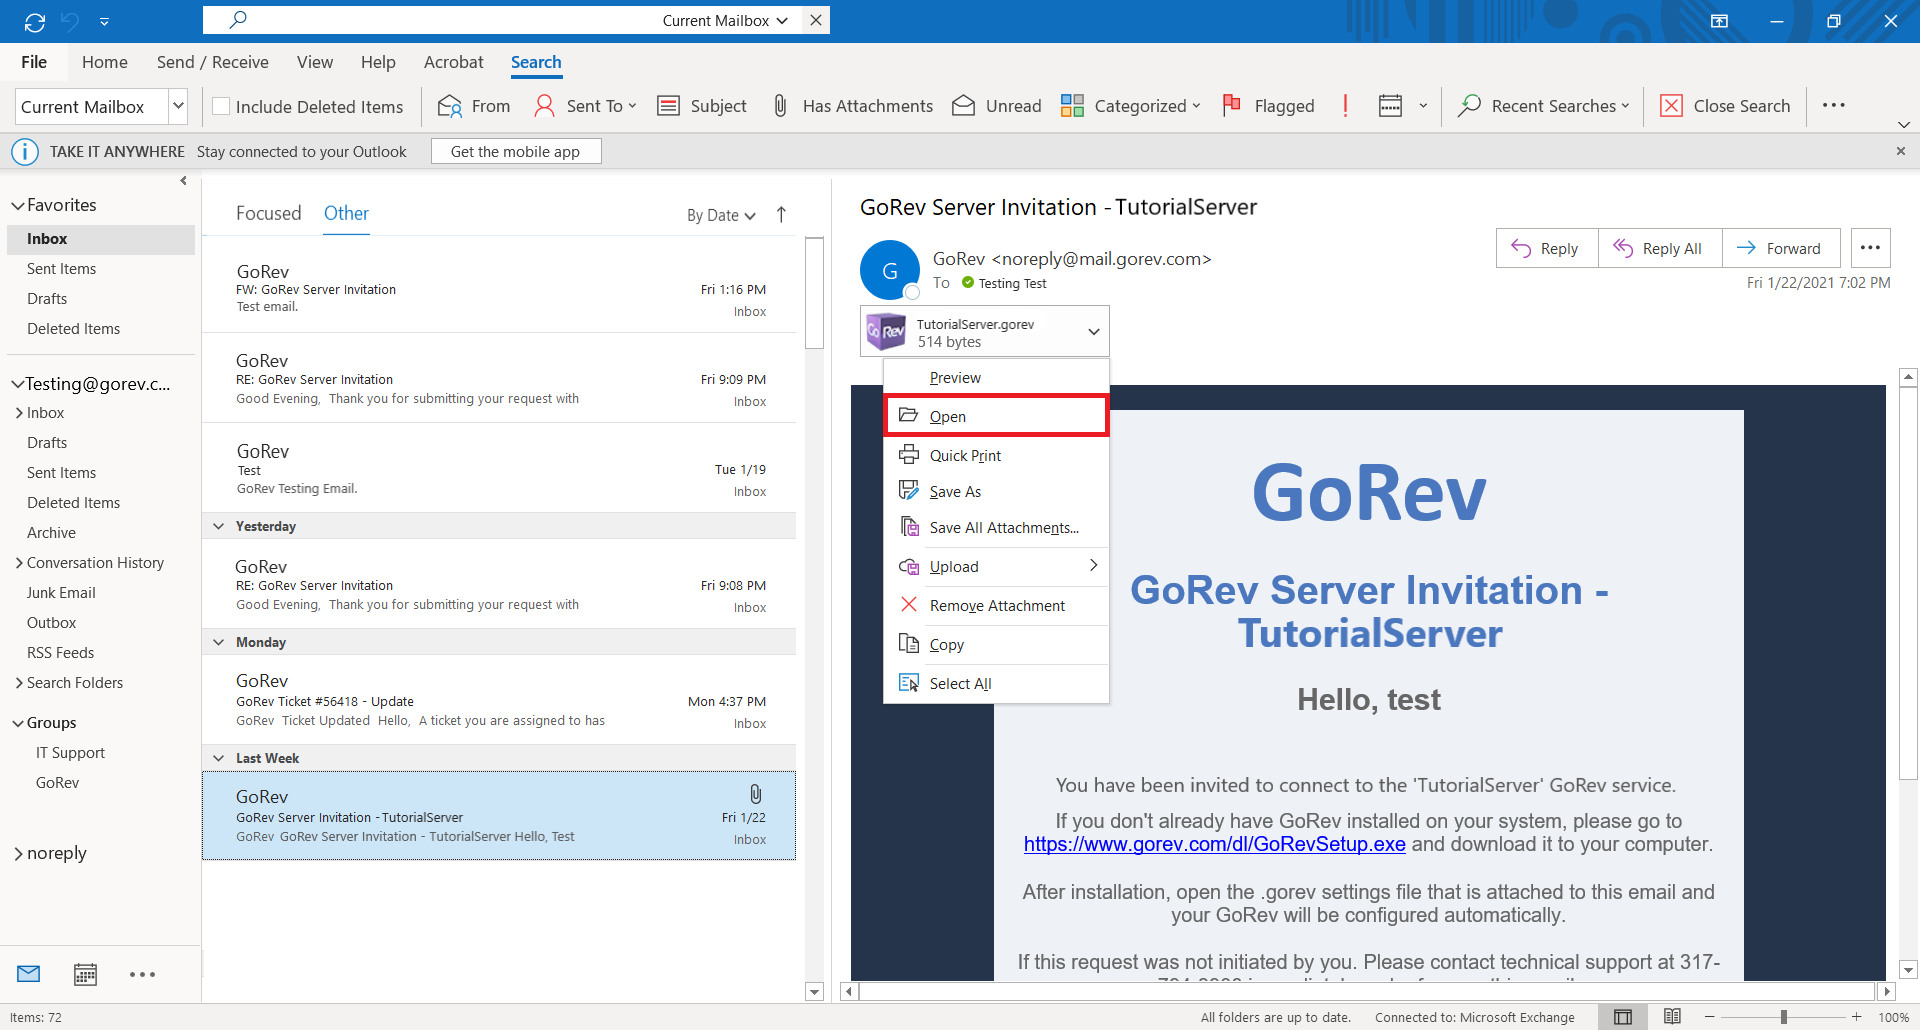Click the message list vertical scrollbar thumb
Screen dimensions: 1920x1030
[814, 292]
